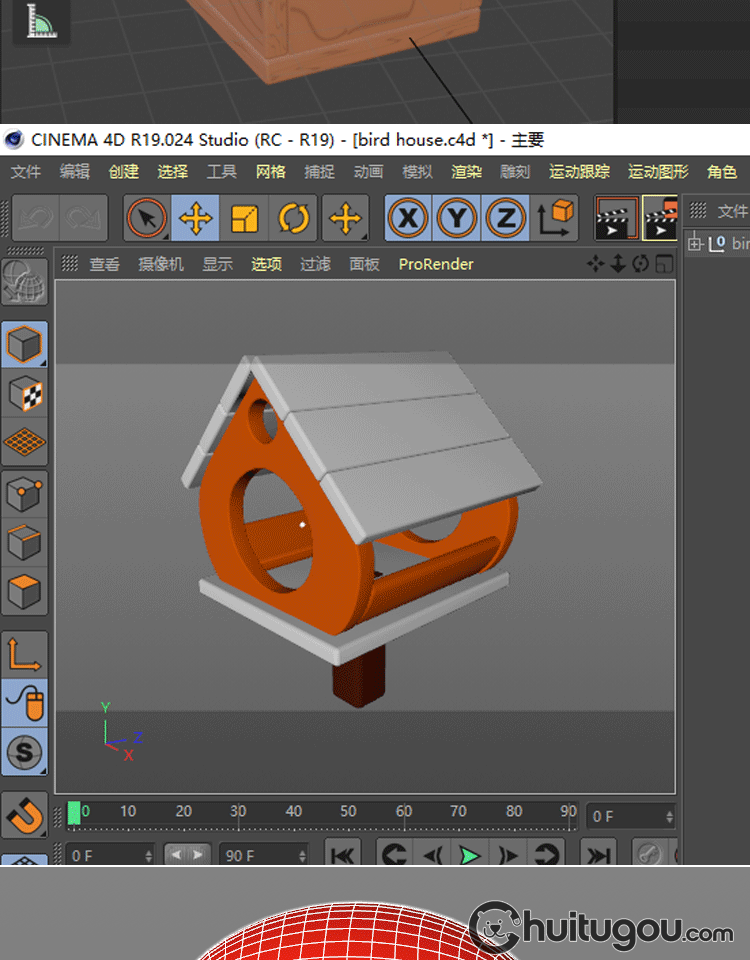Render active view clapperboard icon

click(x=616, y=218)
